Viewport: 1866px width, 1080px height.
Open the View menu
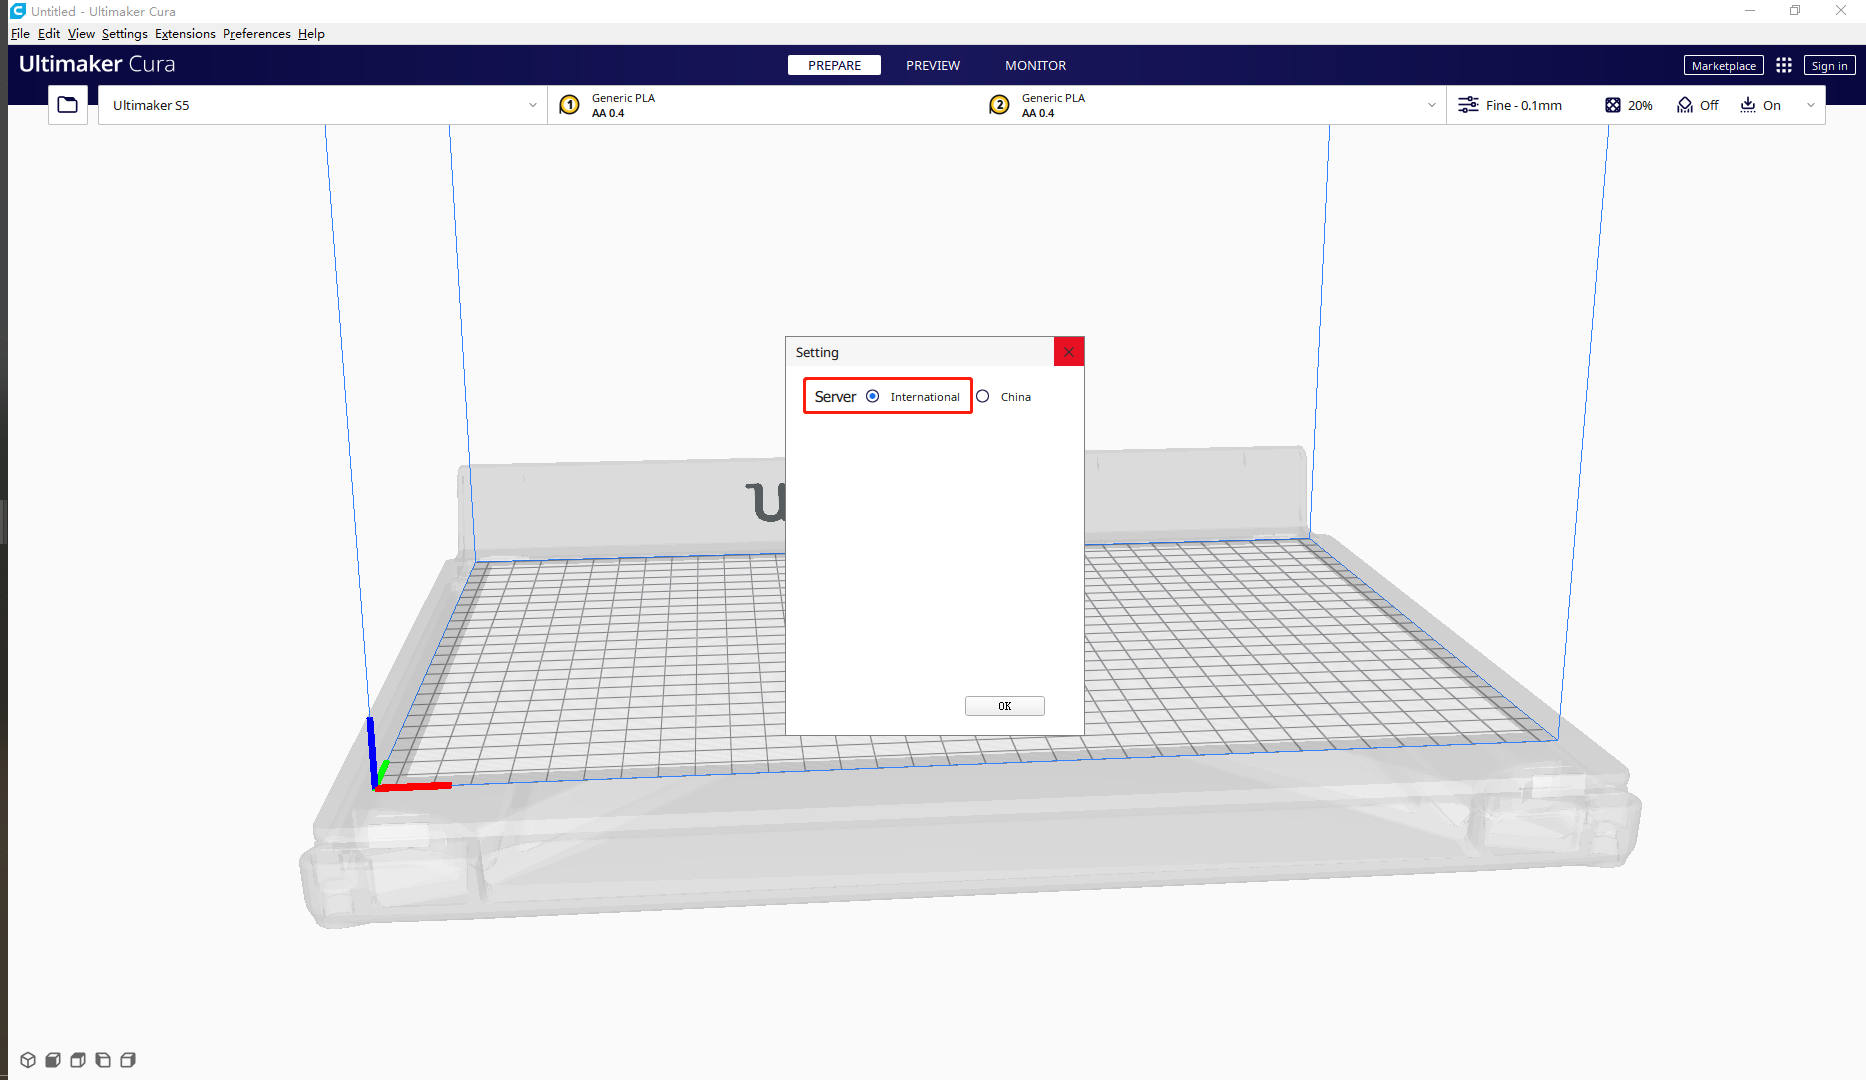click(81, 34)
